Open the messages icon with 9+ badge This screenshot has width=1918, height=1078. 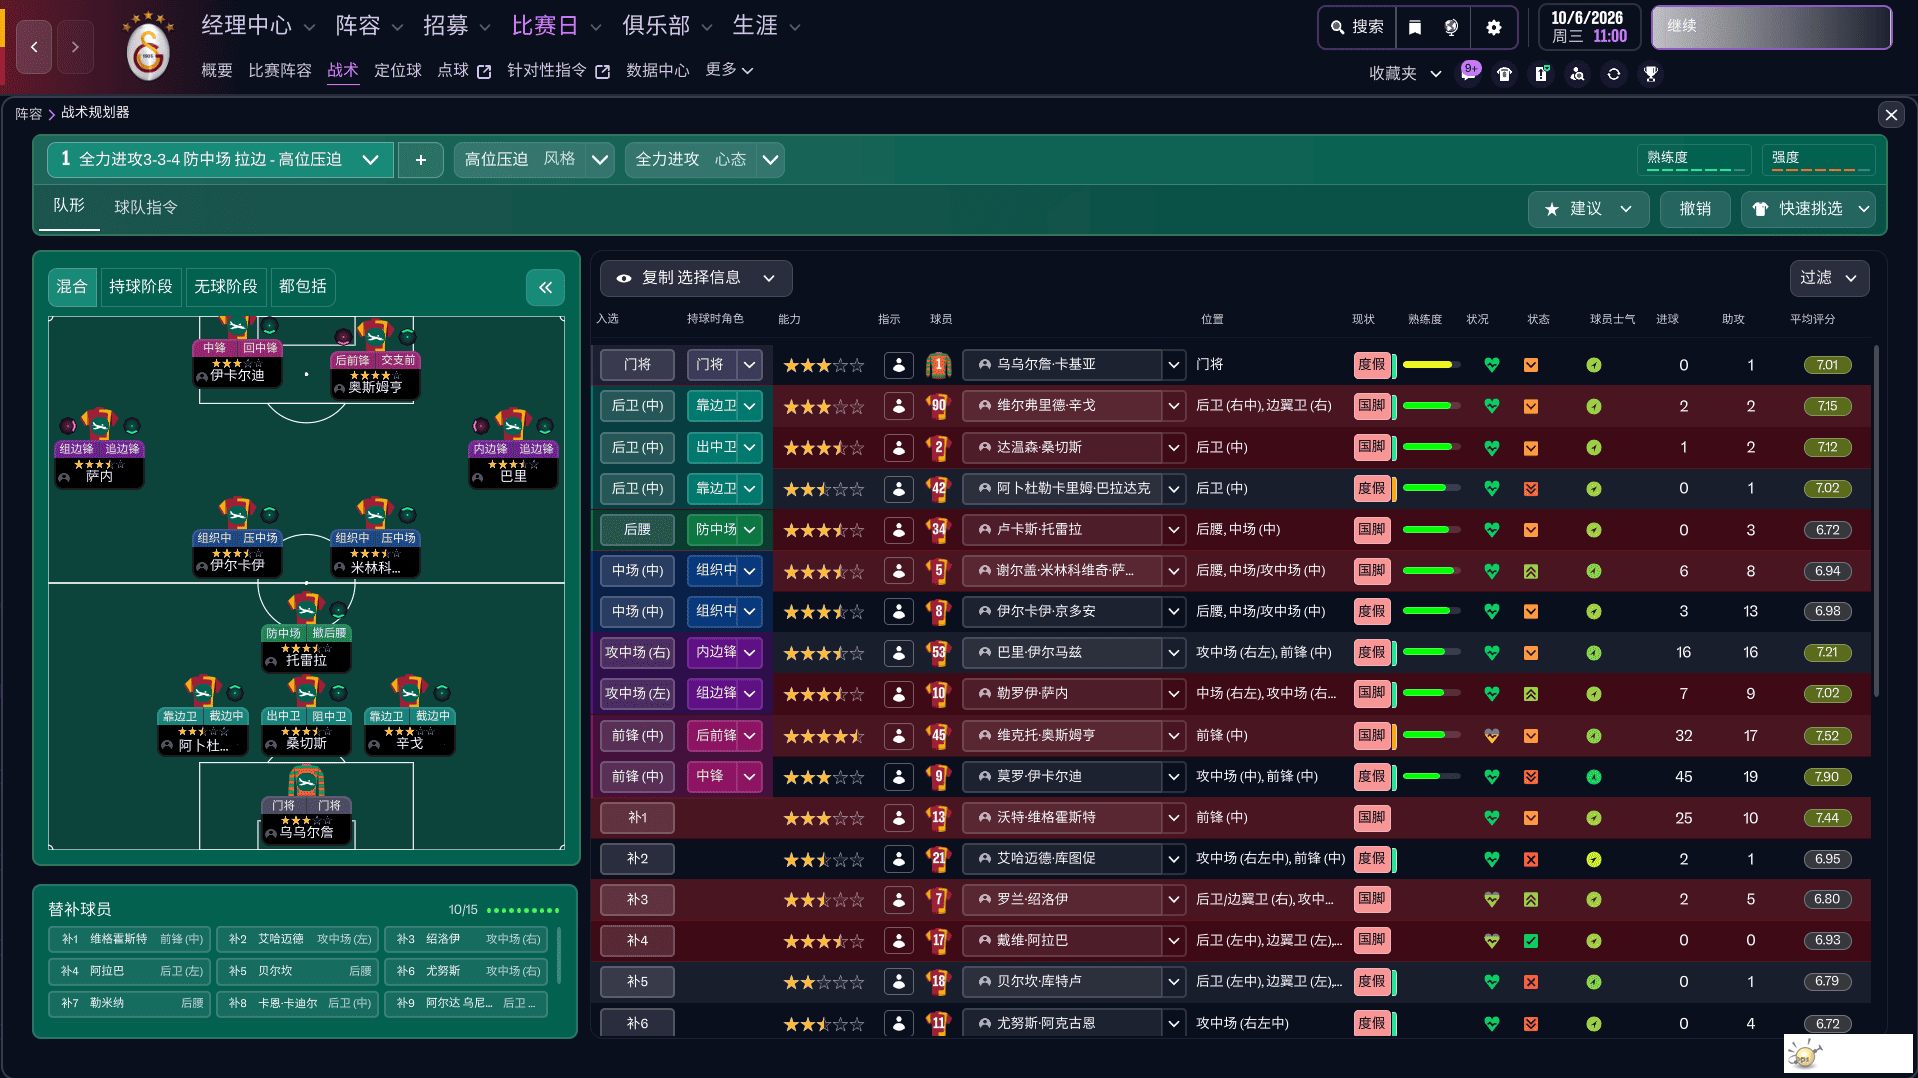(x=1469, y=73)
